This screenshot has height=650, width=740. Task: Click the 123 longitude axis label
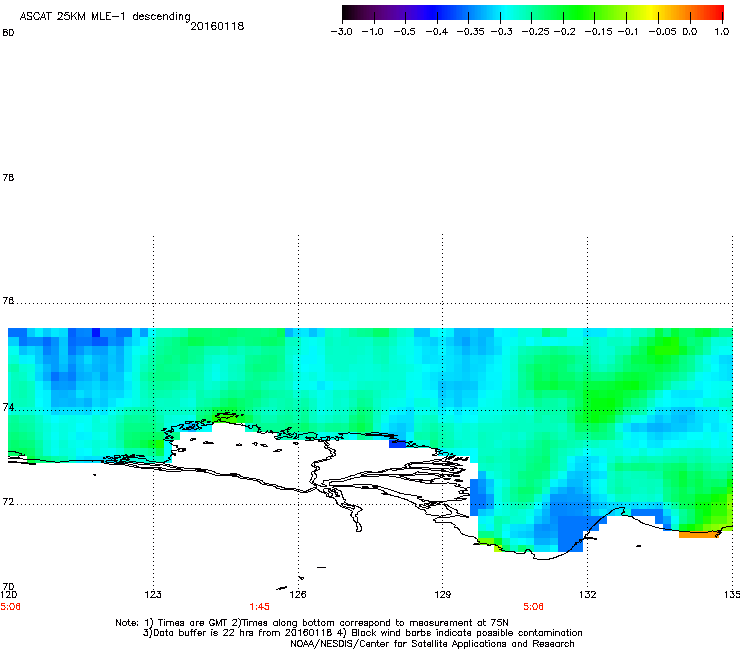(153, 594)
